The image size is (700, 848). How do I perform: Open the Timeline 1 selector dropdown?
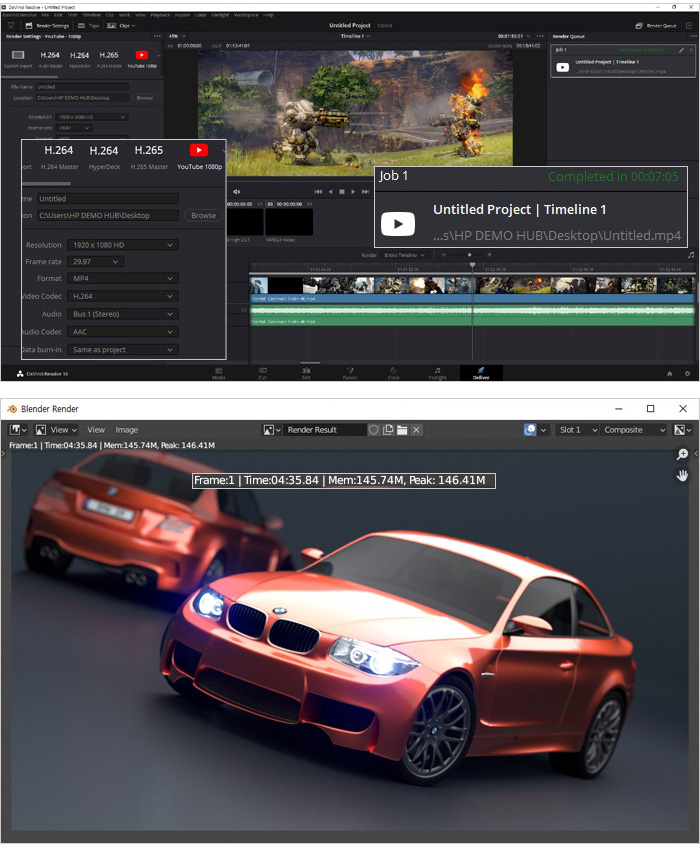point(355,36)
